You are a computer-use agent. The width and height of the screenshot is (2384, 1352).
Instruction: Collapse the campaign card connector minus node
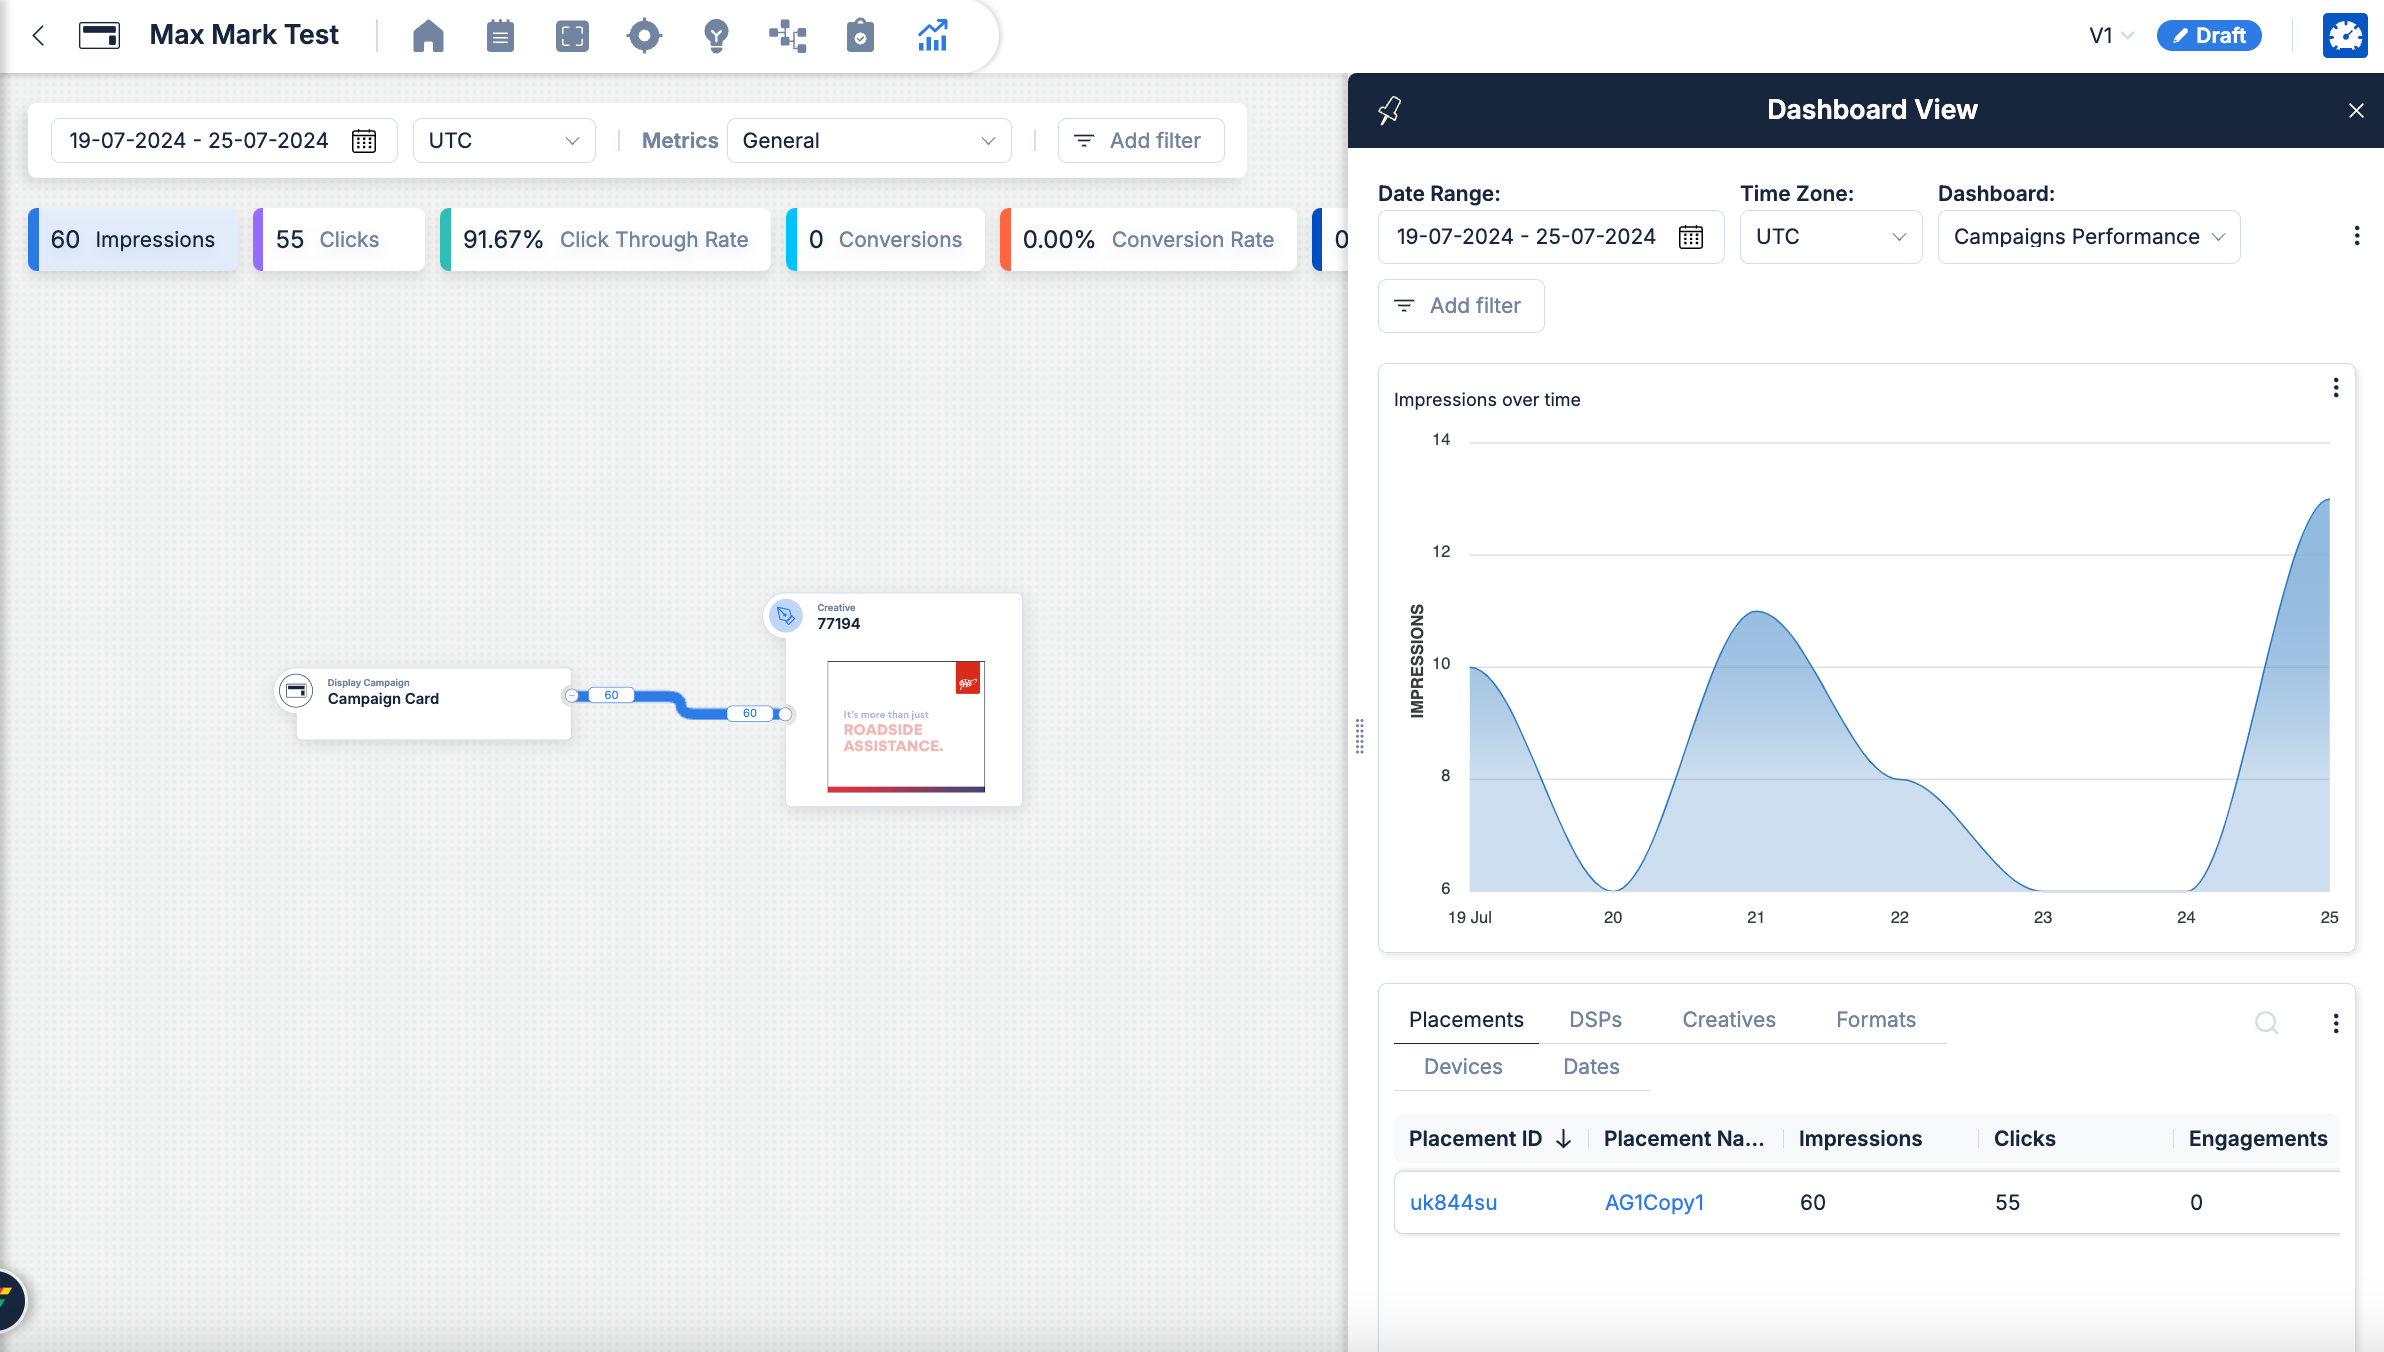(x=571, y=695)
